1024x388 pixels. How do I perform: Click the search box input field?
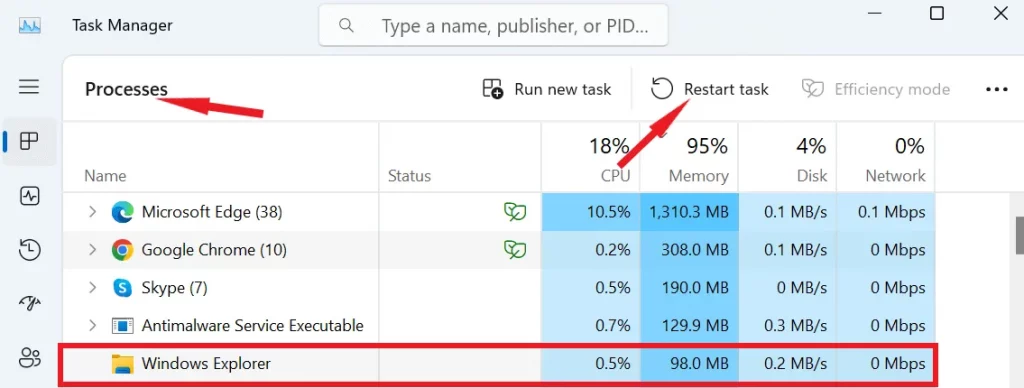[493, 25]
